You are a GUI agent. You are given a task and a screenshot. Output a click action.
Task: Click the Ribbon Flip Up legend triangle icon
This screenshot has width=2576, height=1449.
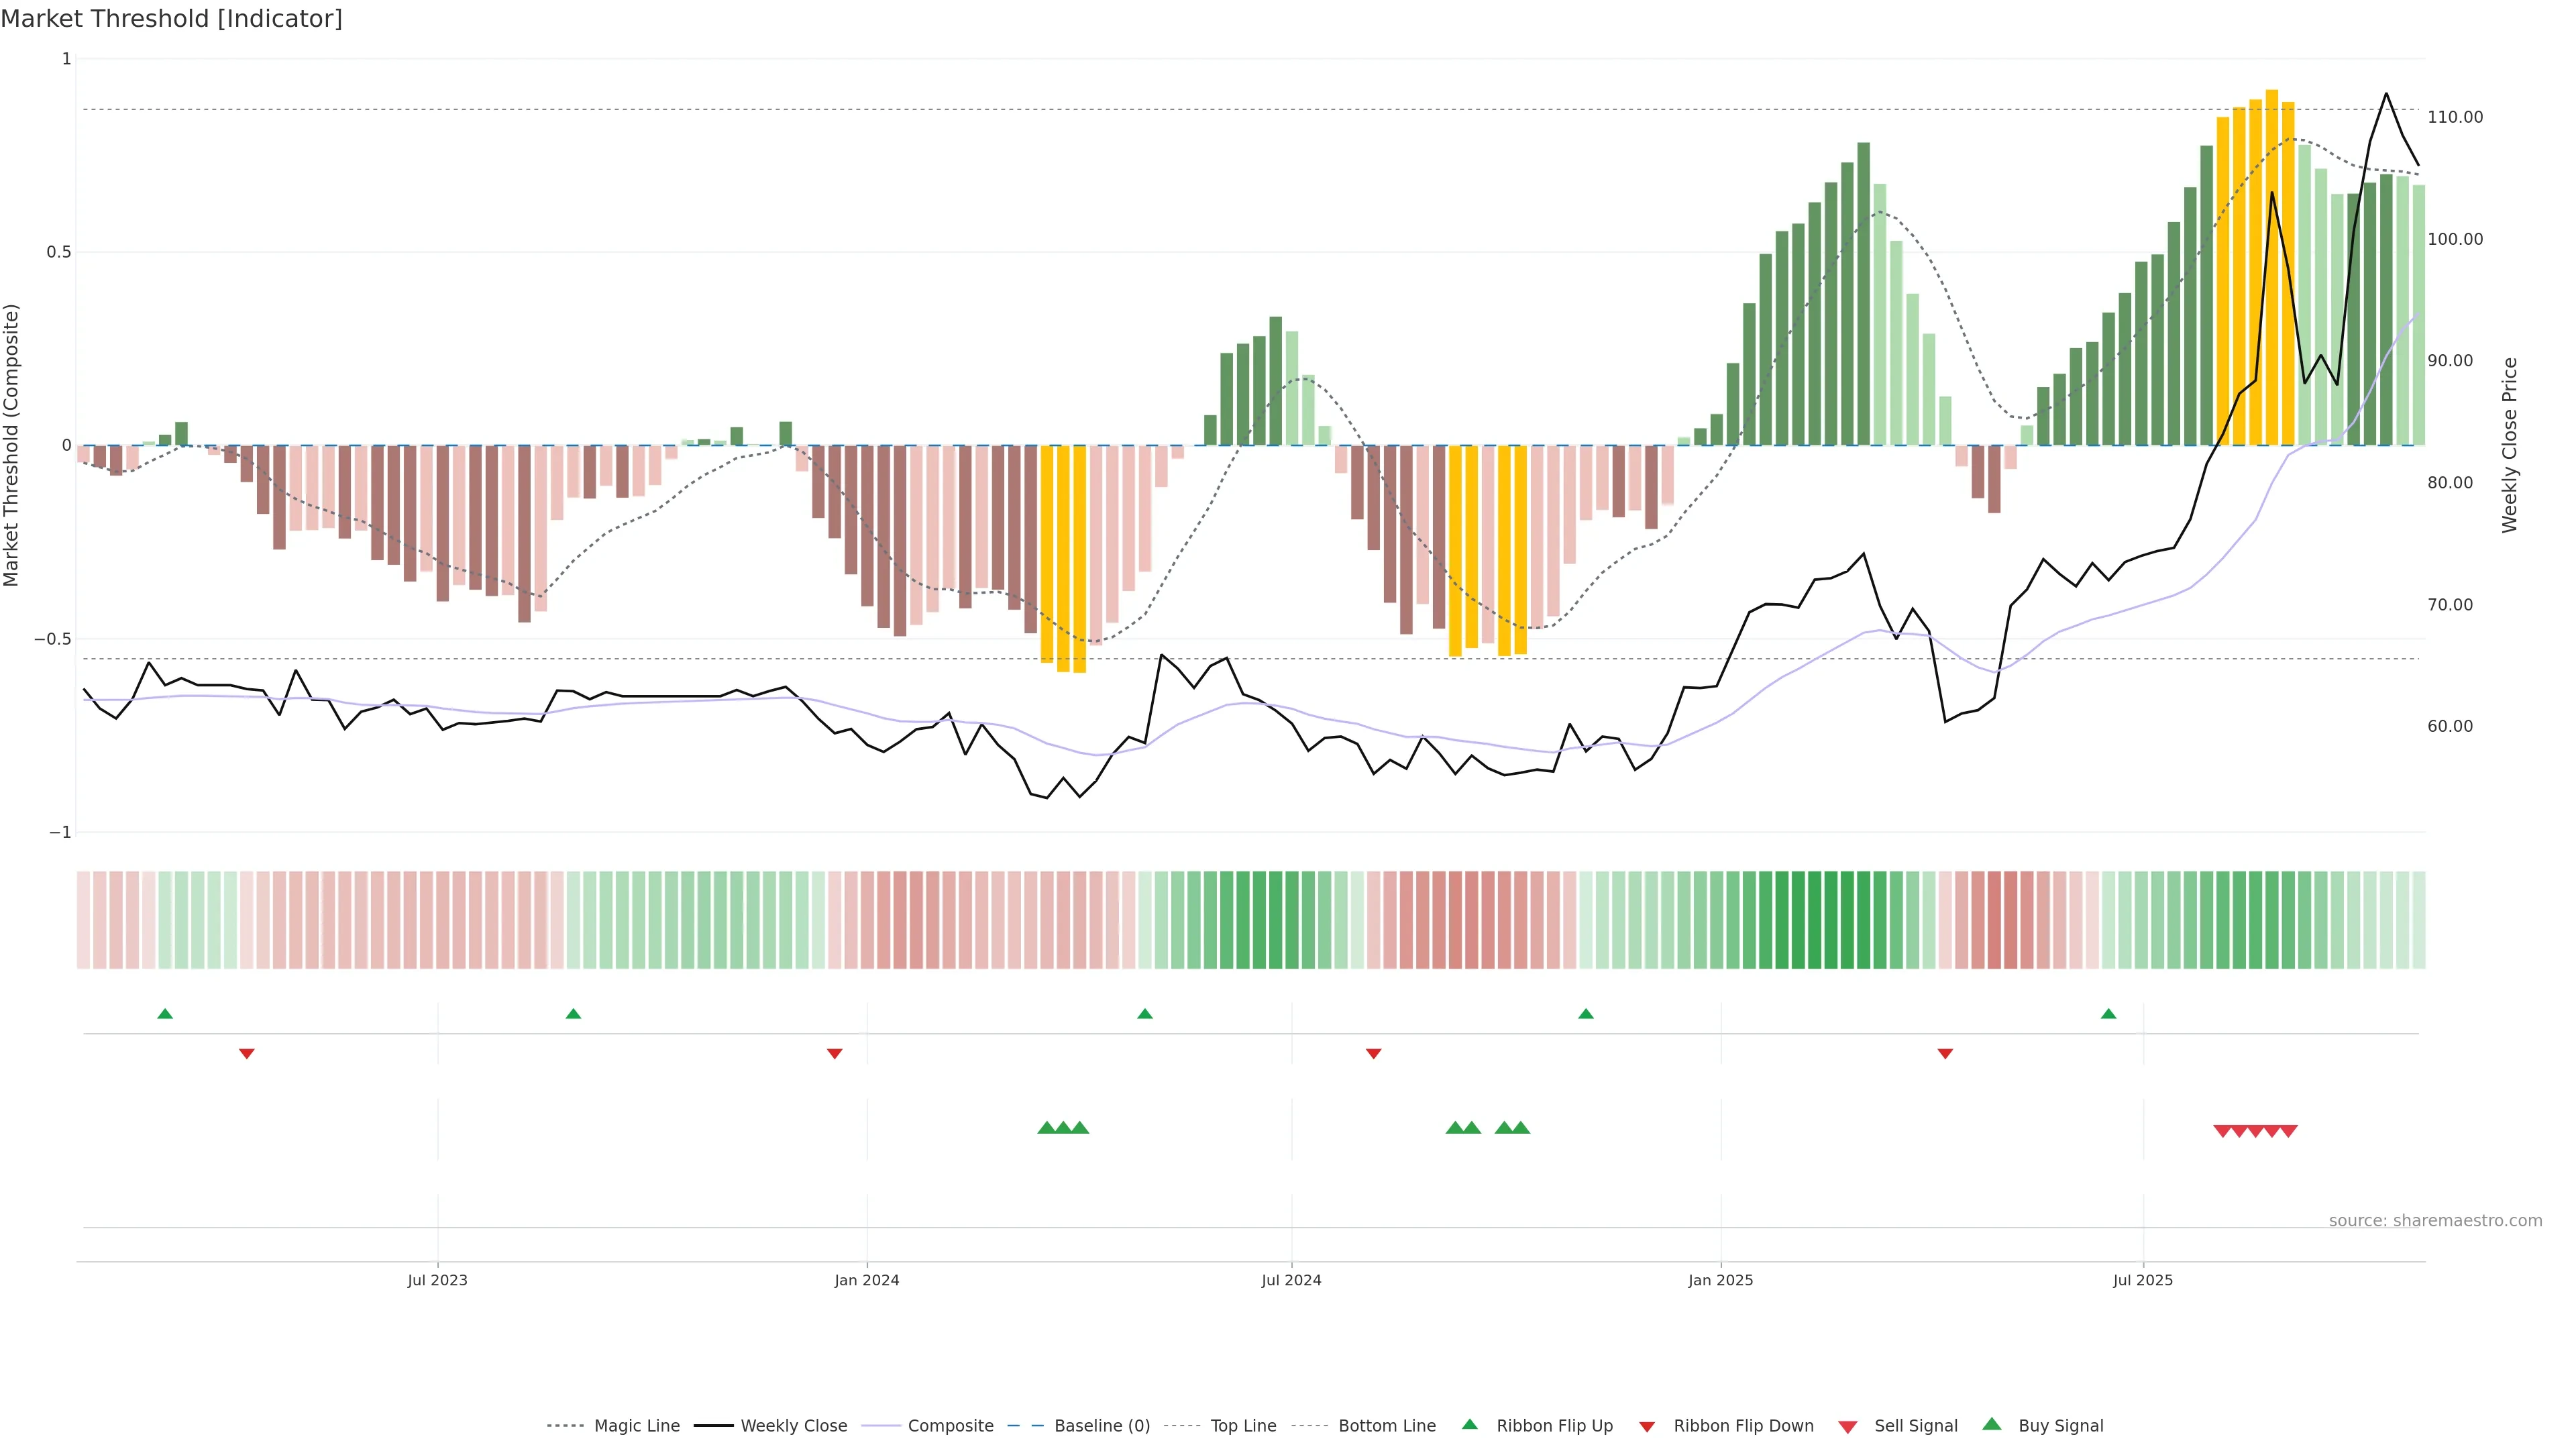point(1469,1425)
